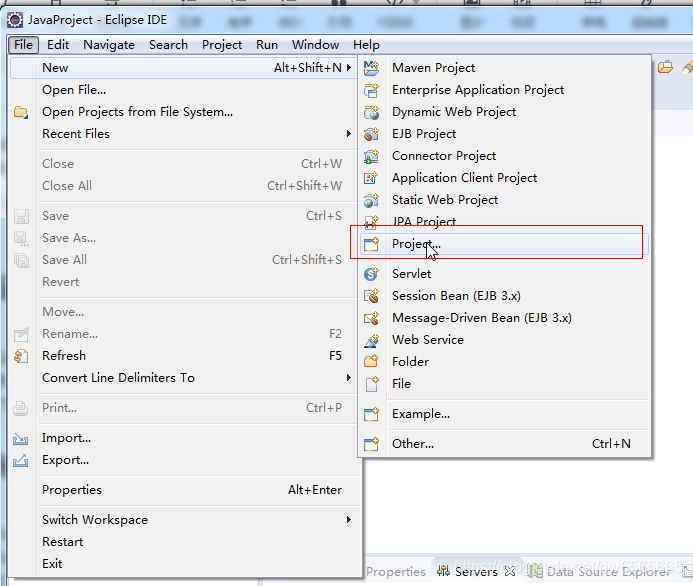Image resolution: width=693 pixels, height=586 pixels.
Task: Switch to the Servers tab
Action: click(476, 572)
